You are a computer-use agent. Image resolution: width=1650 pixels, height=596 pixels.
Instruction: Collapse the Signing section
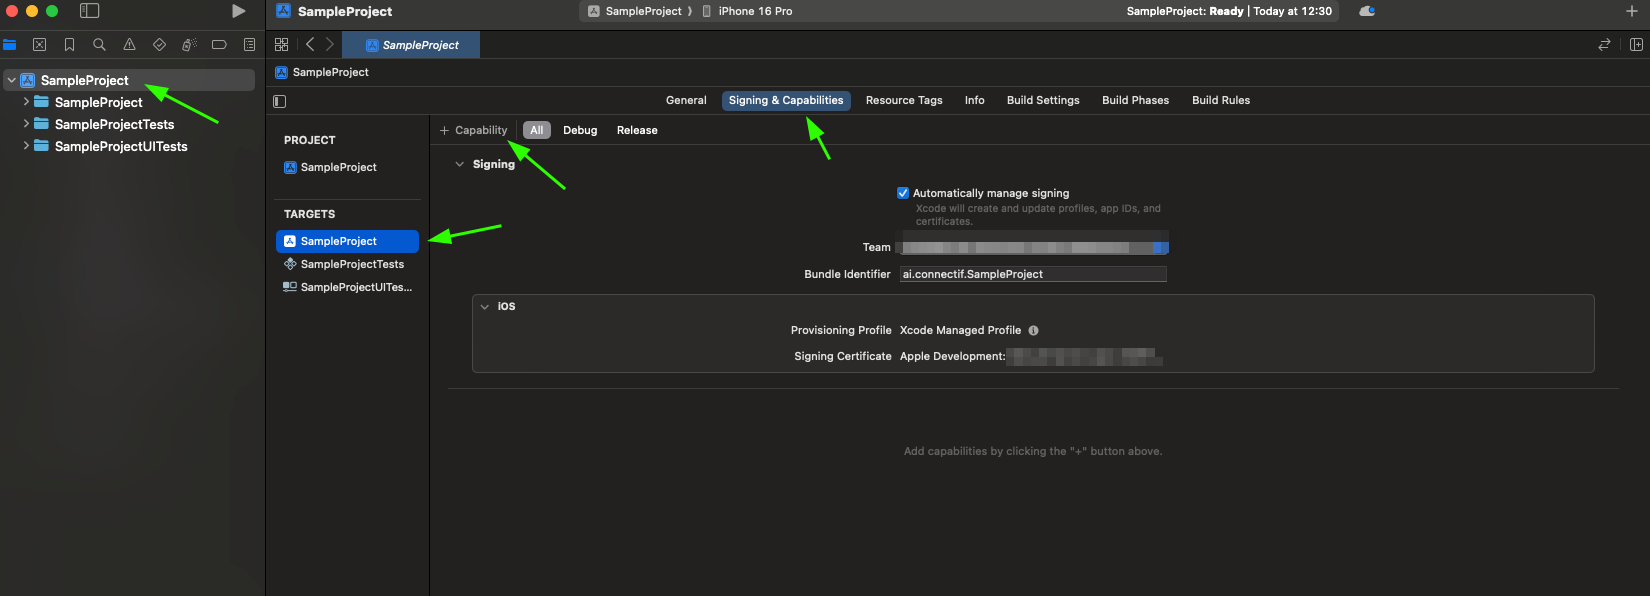(460, 164)
